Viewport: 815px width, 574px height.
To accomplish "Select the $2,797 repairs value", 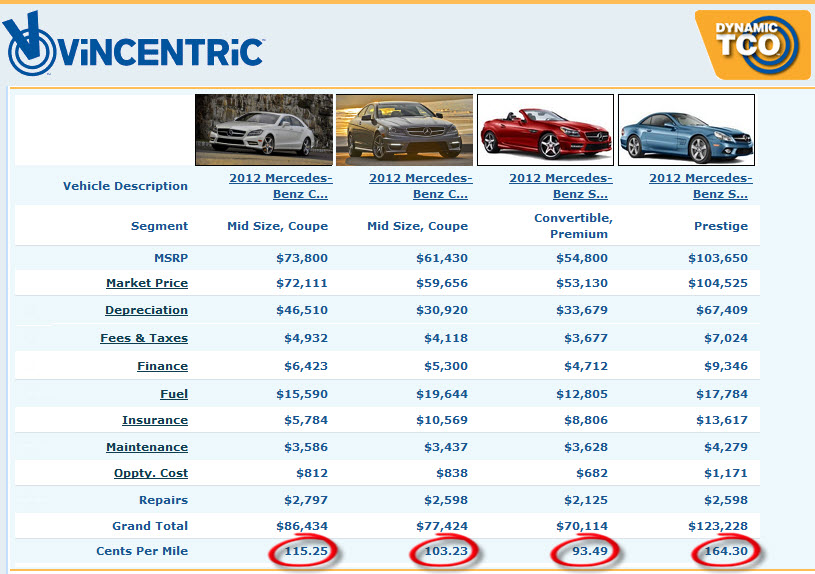I will tap(306, 500).
